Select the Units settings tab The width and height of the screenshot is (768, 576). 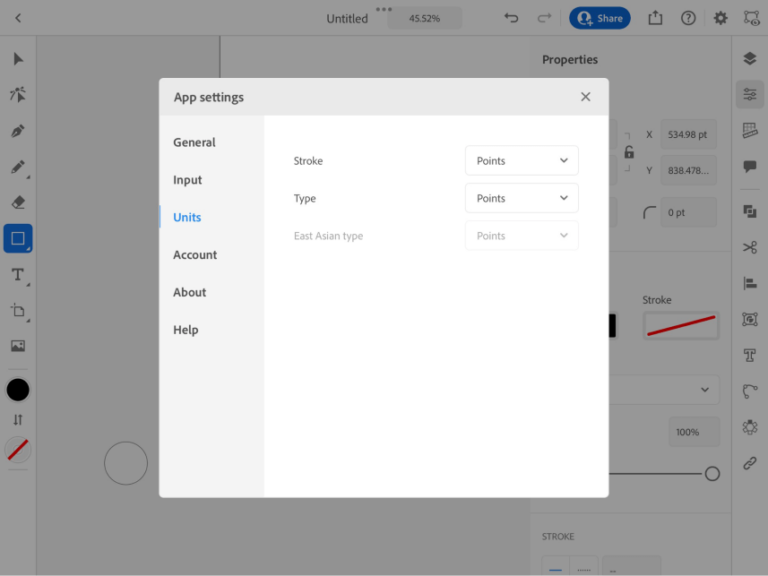point(187,217)
